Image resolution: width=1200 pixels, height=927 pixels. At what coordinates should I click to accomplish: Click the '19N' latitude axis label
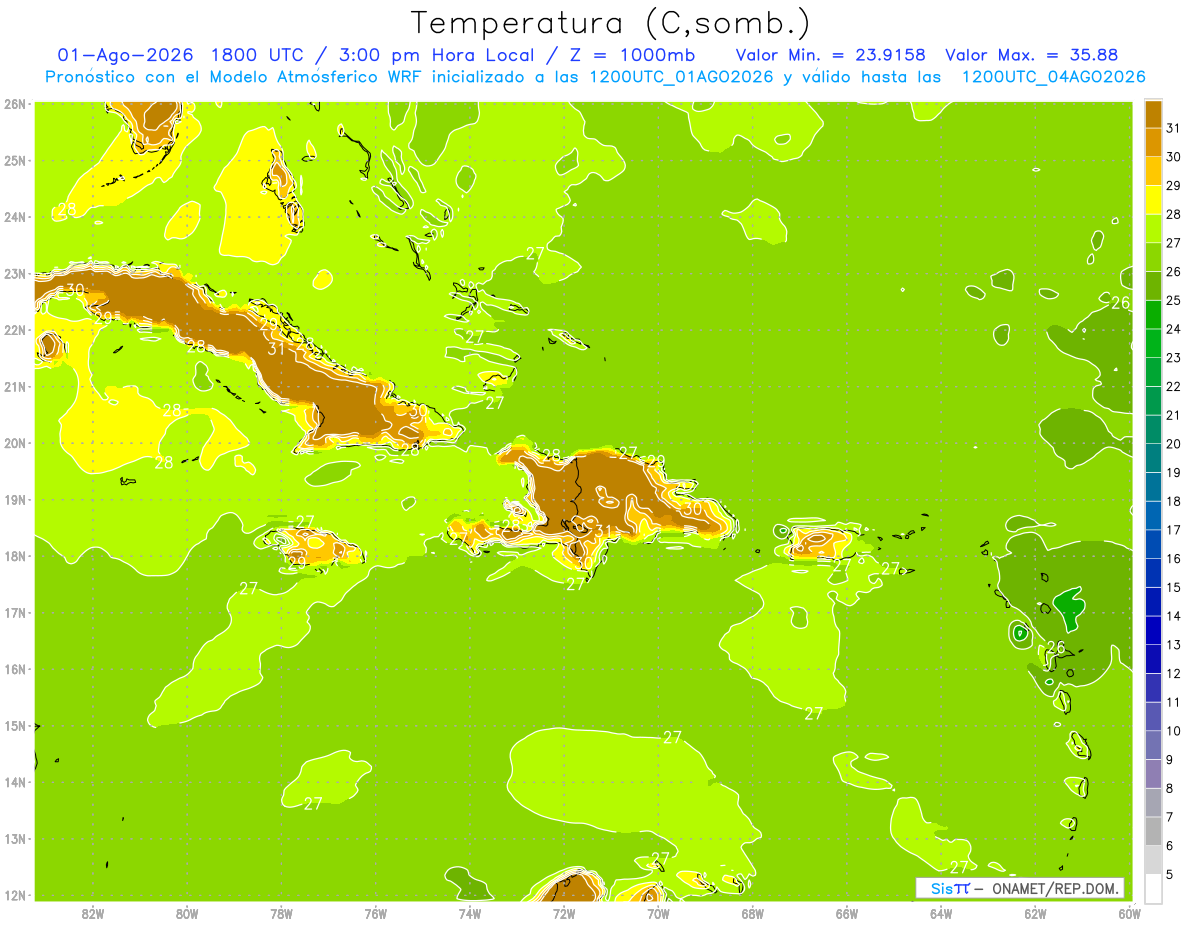[x=14, y=499]
